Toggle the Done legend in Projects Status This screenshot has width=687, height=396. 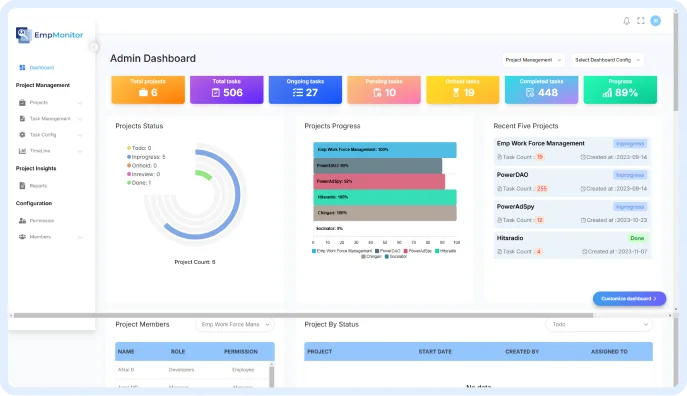pos(139,183)
